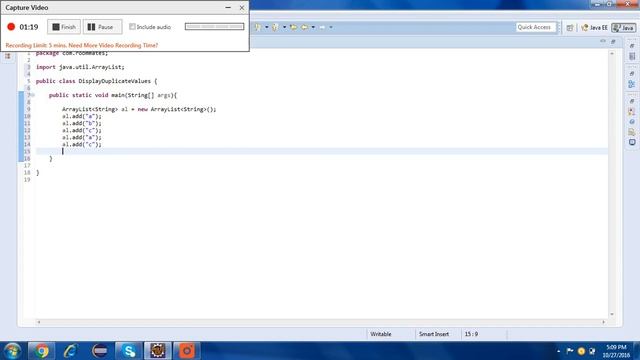640x360 pixels.
Task: Click the horizontal scrollbar right arrow
Action: (603, 322)
